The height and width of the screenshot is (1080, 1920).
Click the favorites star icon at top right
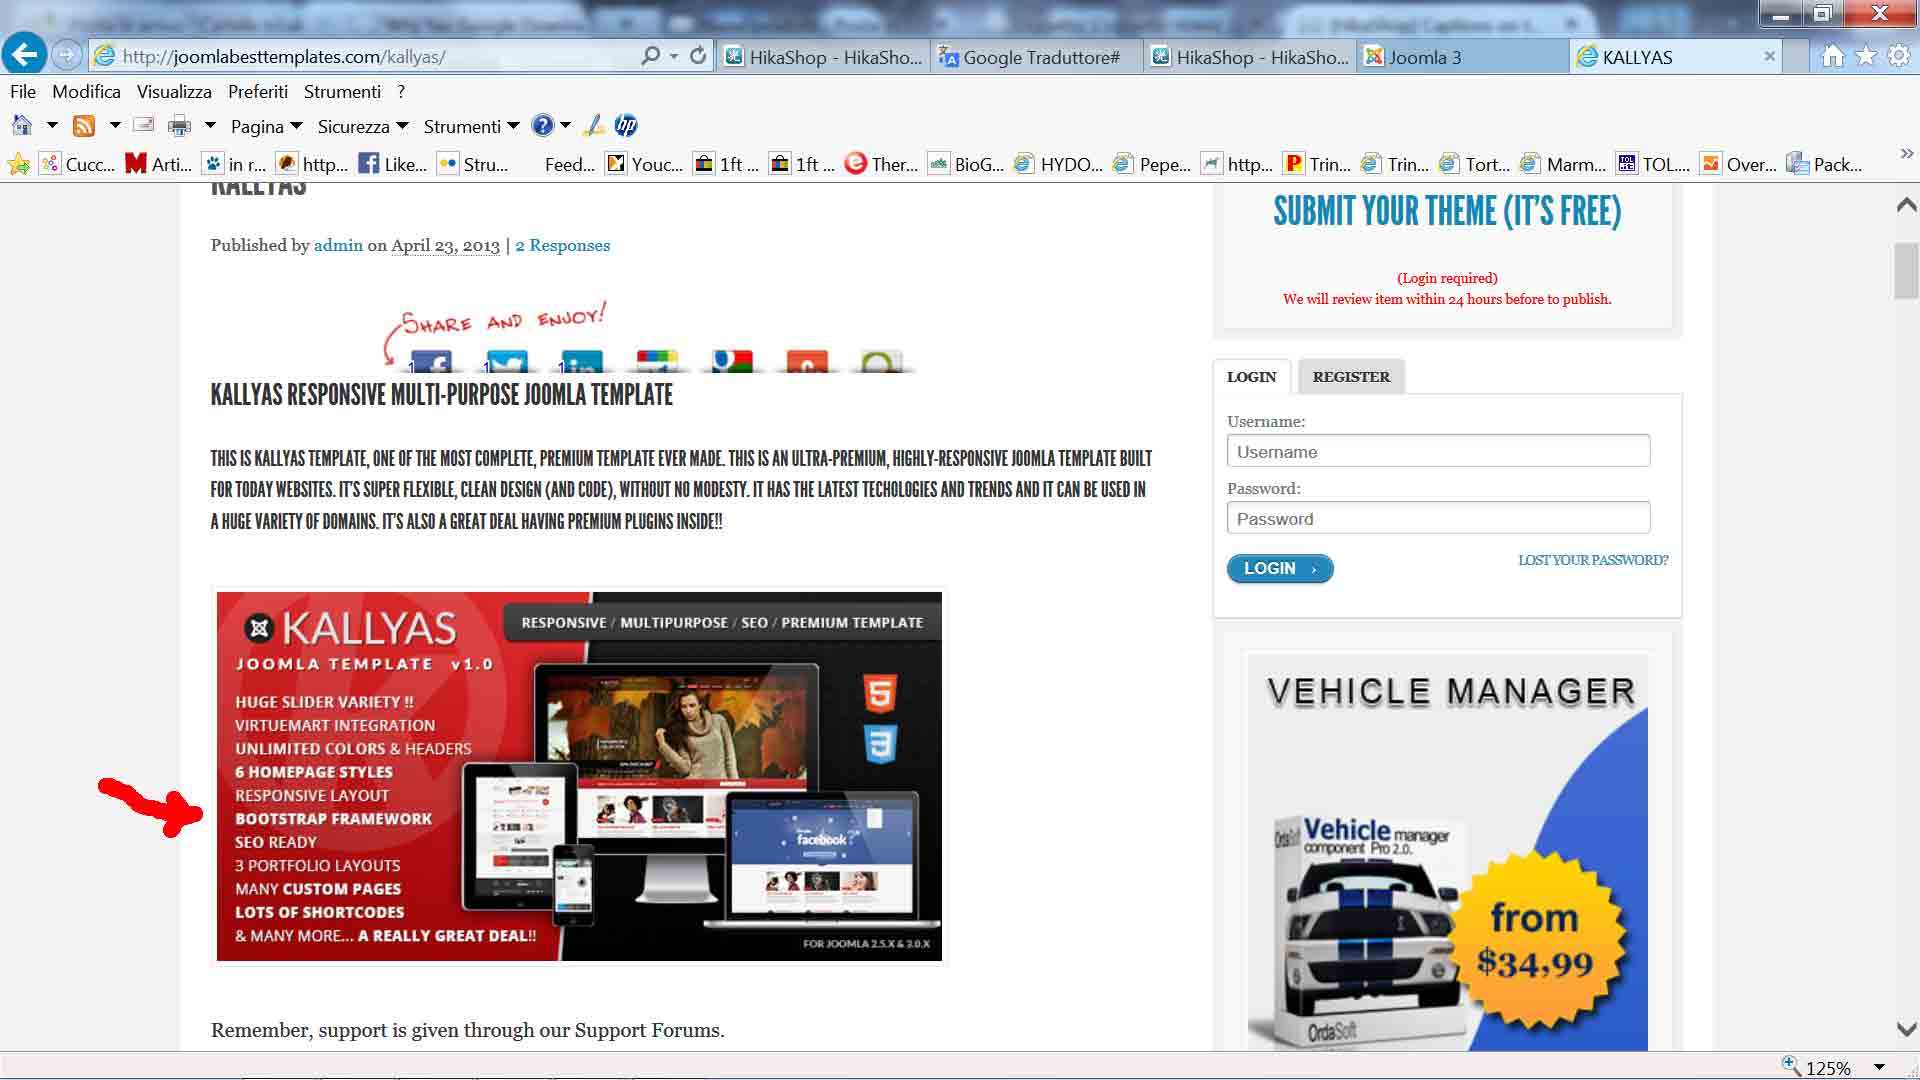(x=1865, y=57)
